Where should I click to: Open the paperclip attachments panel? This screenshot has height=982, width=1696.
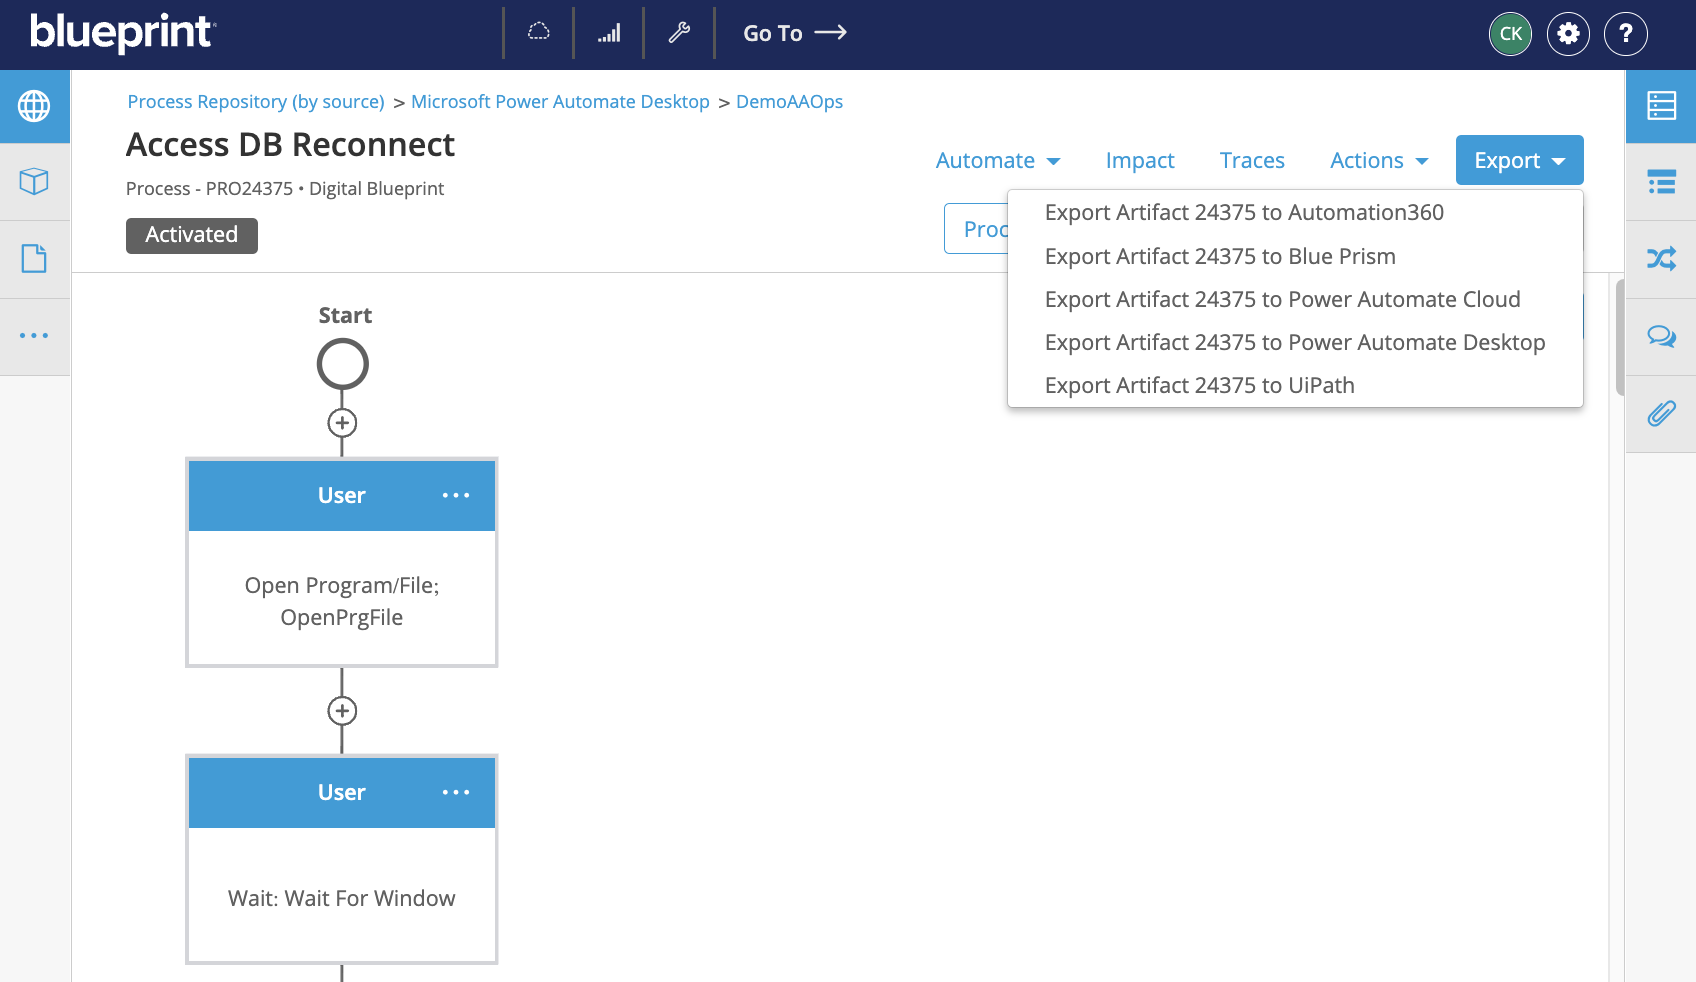(1661, 414)
